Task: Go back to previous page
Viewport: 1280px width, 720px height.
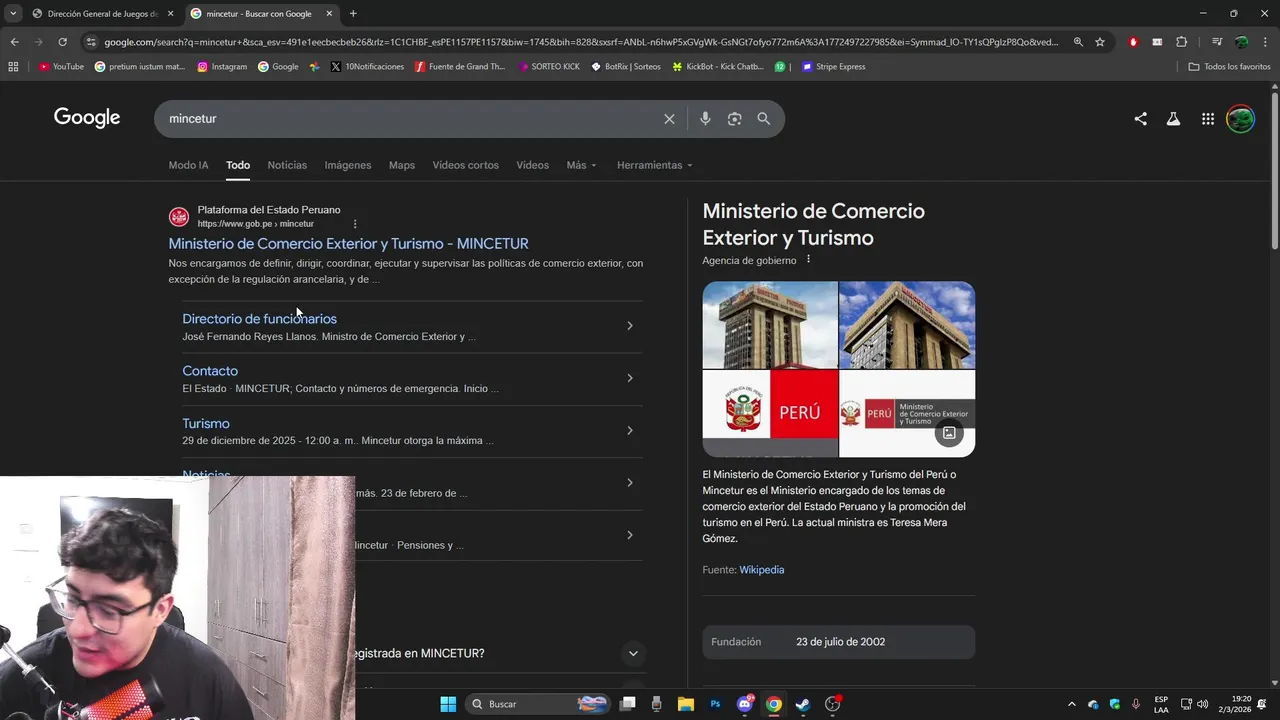Action: [14, 42]
